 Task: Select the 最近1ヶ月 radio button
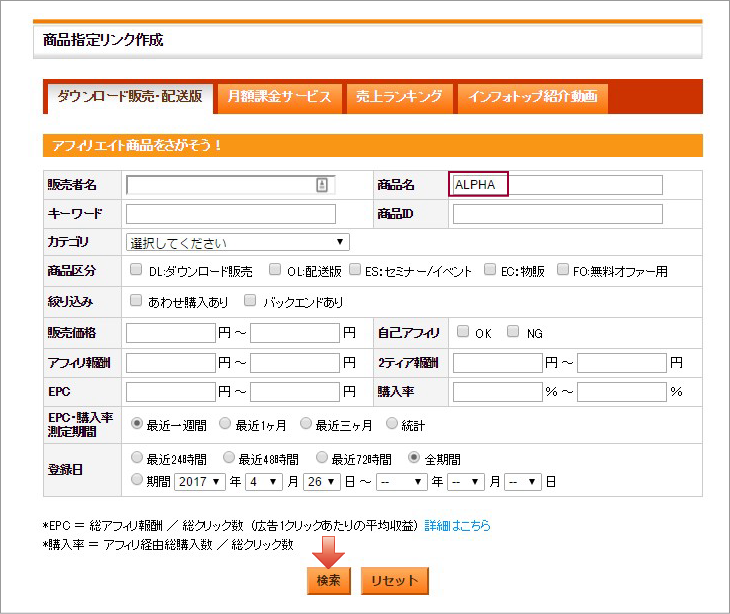[225, 423]
